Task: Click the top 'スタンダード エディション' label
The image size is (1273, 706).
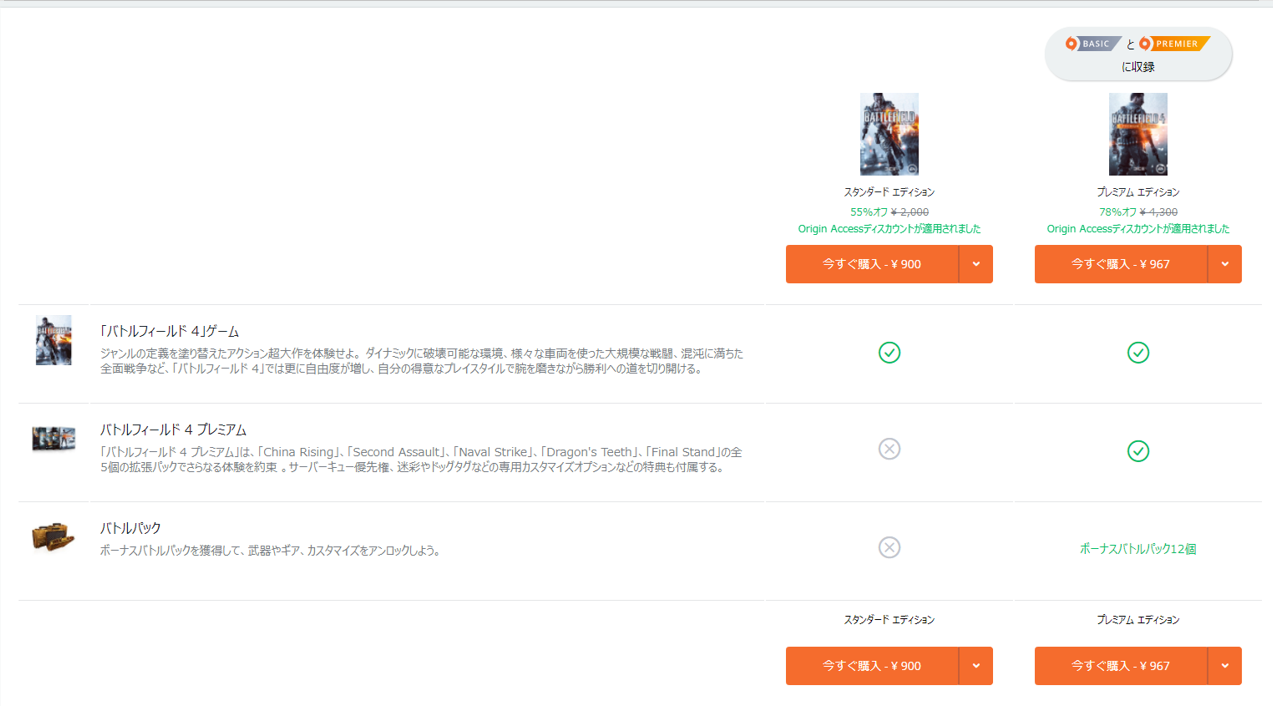Action: point(889,192)
